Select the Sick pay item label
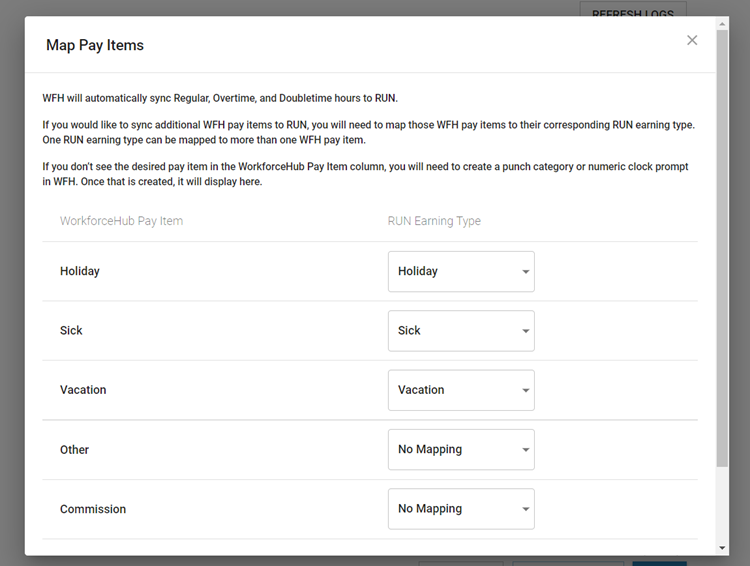Image resolution: width=750 pixels, height=566 pixels. (x=71, y=331)
